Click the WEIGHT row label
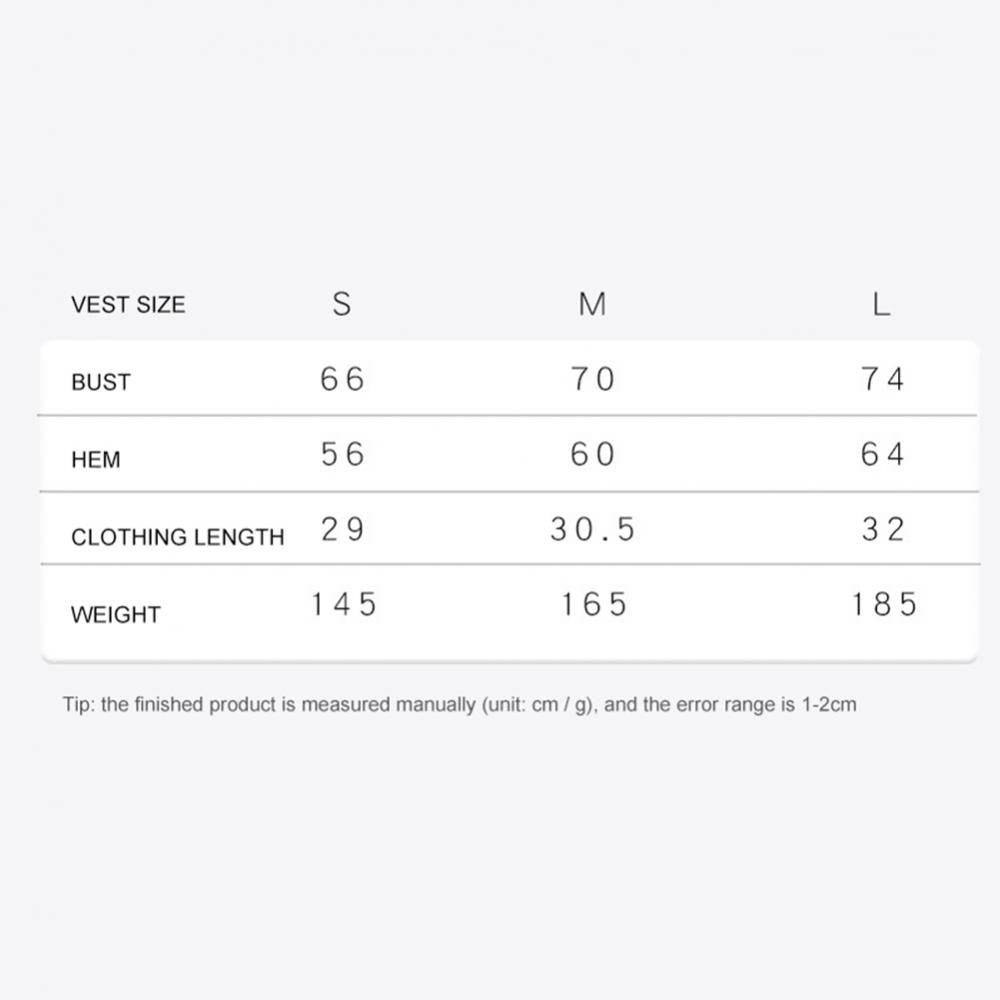Image resolution: width=1000 pixels, height=1000 pixels. pos(116,615)
